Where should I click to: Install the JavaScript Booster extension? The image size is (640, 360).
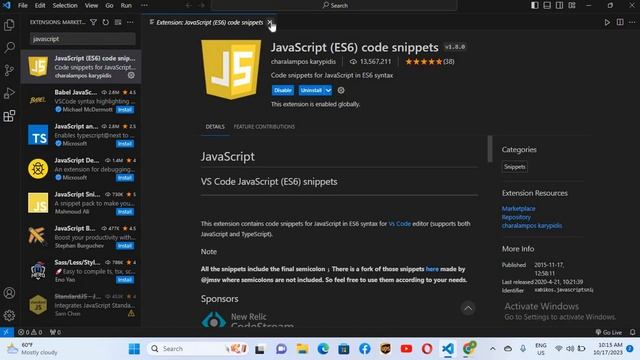(124, 246)
